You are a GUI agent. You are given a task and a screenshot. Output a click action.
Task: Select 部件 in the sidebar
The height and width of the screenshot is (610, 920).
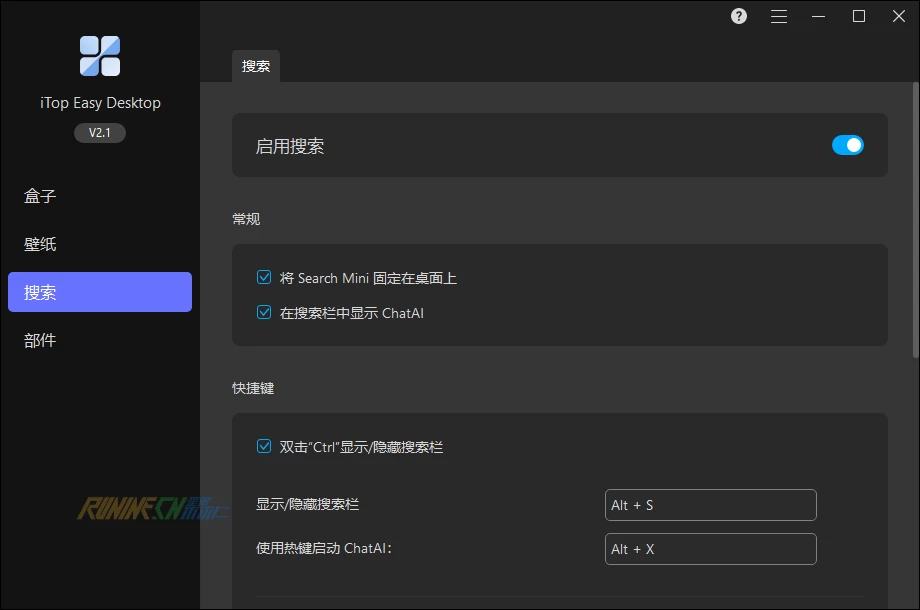(100, 340)
